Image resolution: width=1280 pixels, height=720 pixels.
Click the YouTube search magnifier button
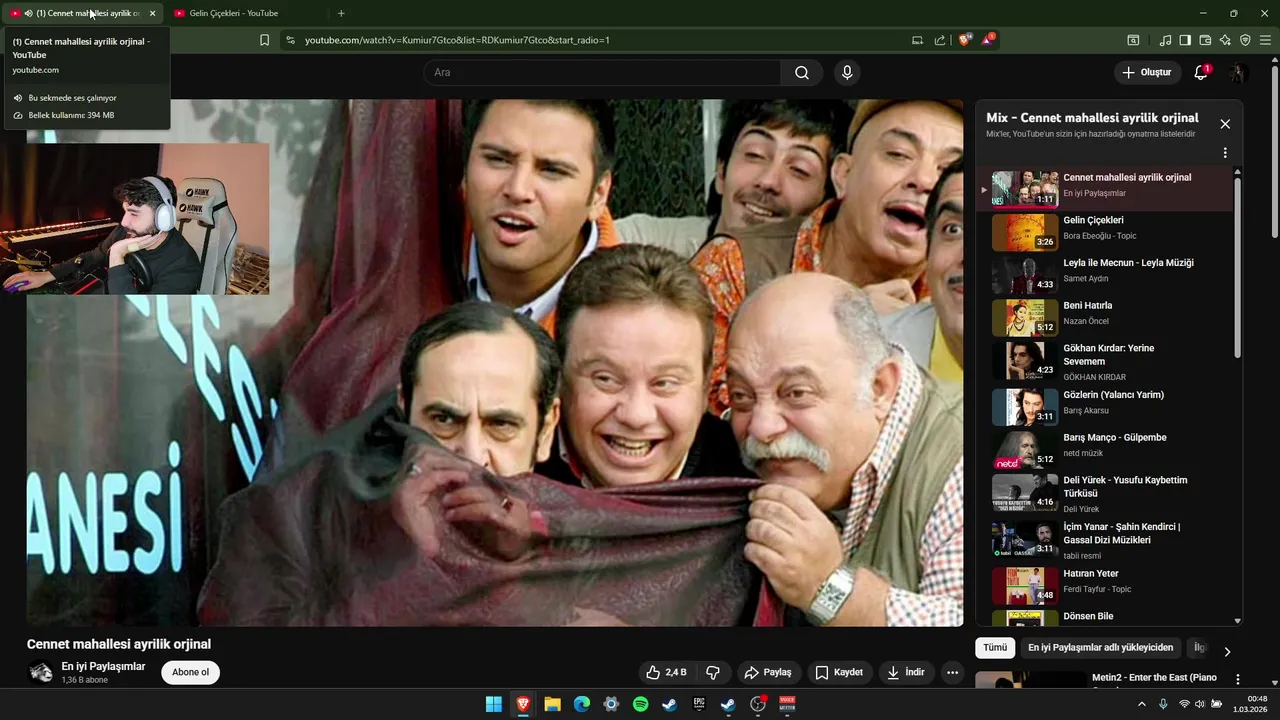click(x=802, y=72)
